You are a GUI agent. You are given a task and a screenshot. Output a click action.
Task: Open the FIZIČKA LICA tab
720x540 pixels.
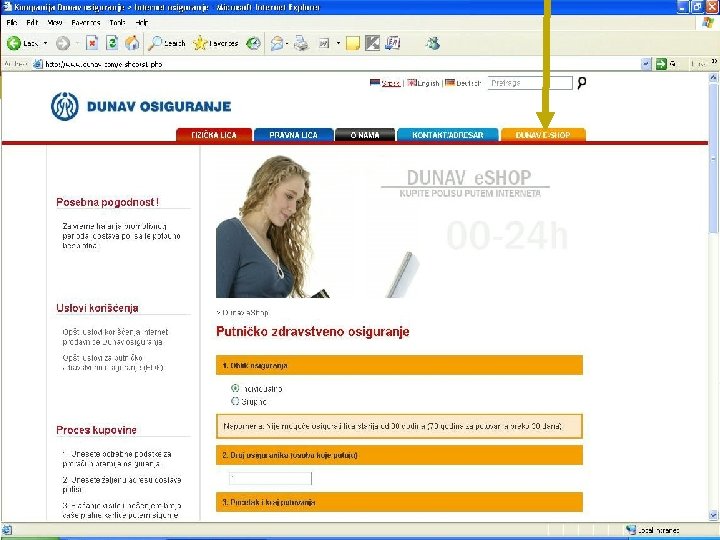click(214, 135)
